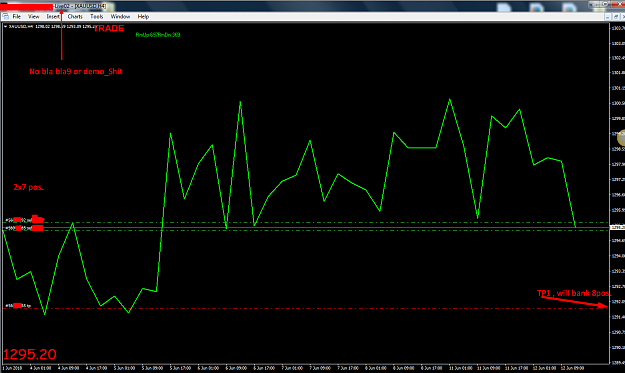Click the chart window icon left of File
Viewport: 625px width, 373px height.
pos(6,16)
